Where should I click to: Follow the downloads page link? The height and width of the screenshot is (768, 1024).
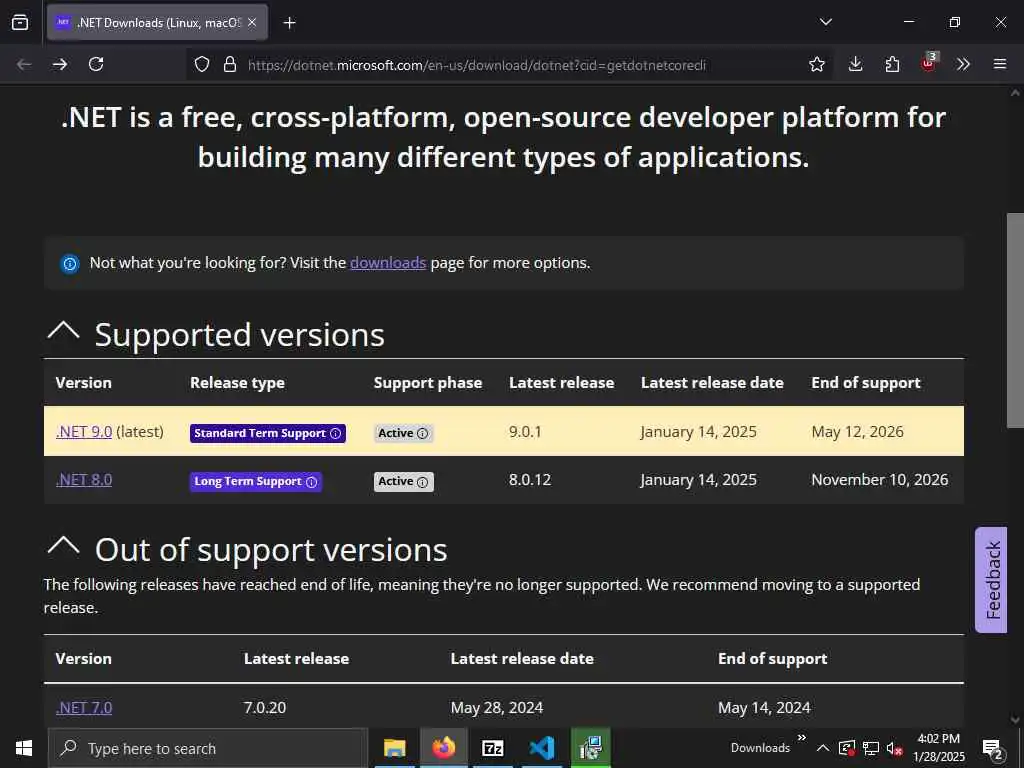(388, 263)
